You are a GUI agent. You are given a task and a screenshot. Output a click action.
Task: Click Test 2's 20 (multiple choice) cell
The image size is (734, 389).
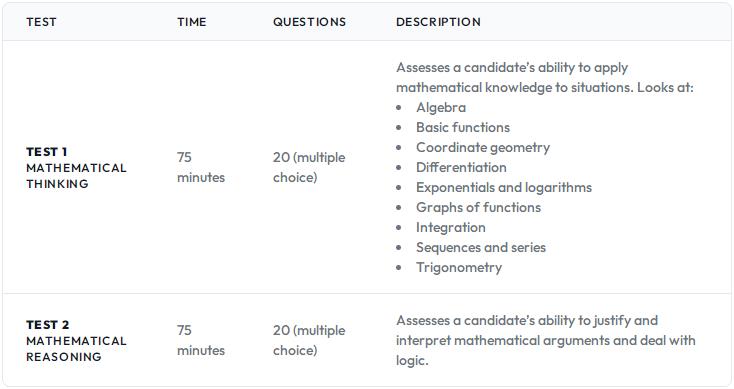tap(309, 340)
